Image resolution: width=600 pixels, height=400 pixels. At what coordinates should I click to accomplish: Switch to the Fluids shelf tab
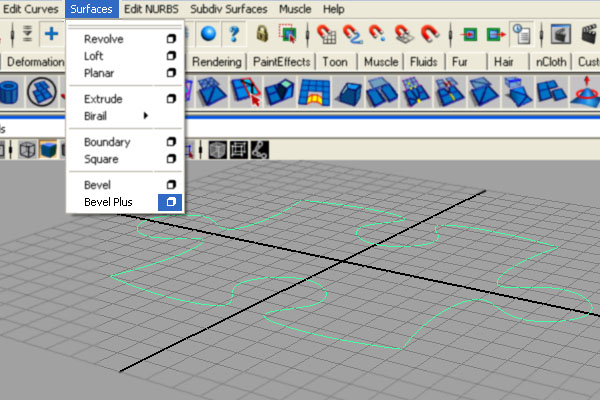(423, 62)
